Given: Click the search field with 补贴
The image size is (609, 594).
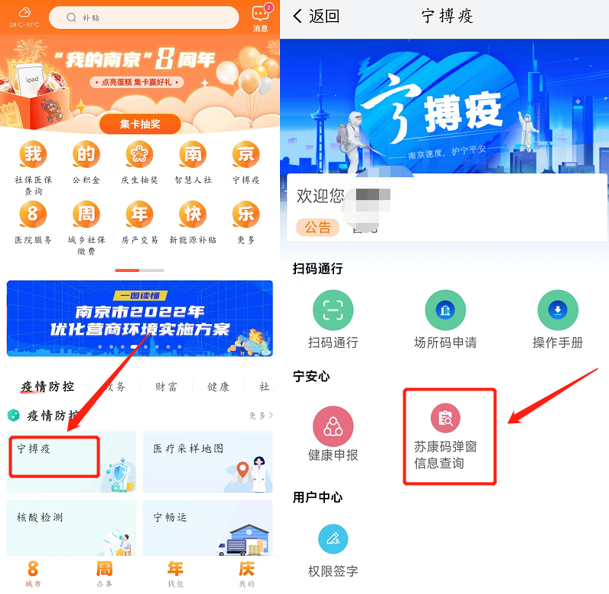Looking at the screenshot, I should 144,17.
